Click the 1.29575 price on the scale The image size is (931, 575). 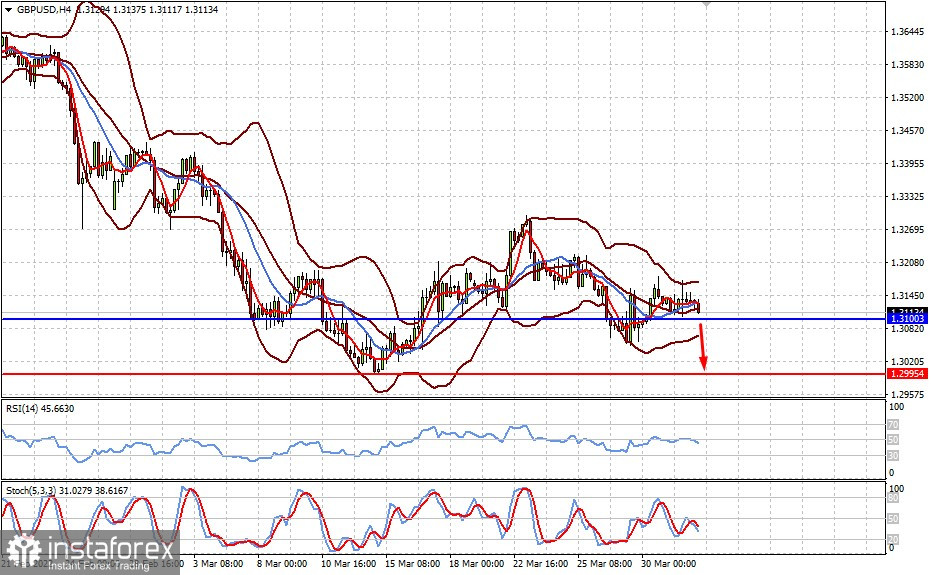[x=908, y=395]
